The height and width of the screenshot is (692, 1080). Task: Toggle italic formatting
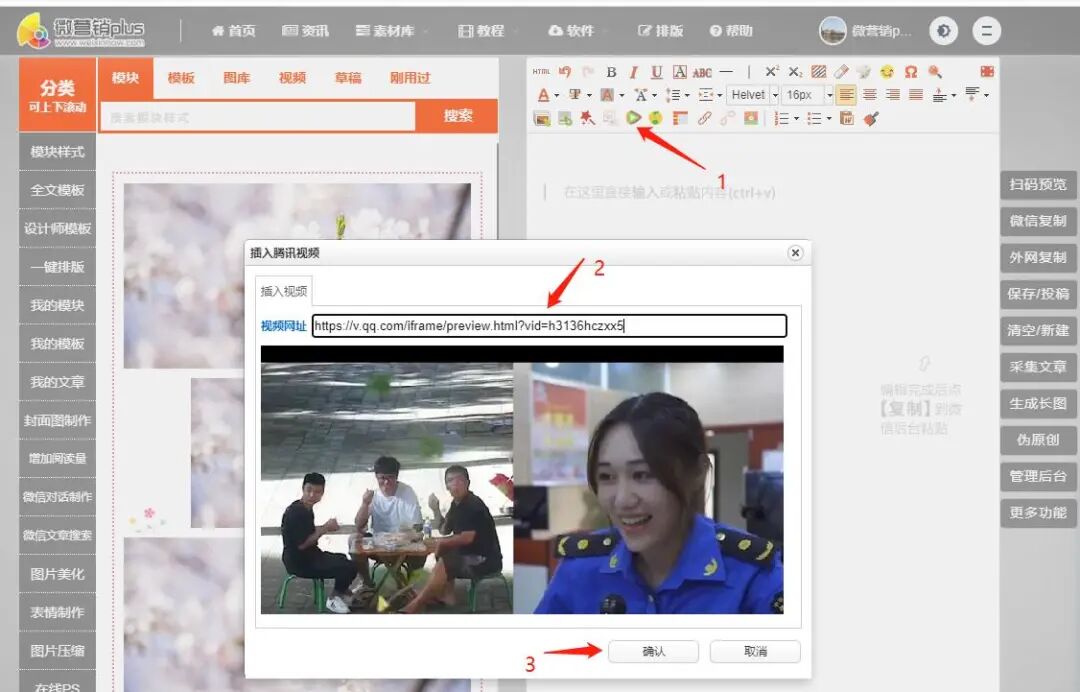[634, 72]
